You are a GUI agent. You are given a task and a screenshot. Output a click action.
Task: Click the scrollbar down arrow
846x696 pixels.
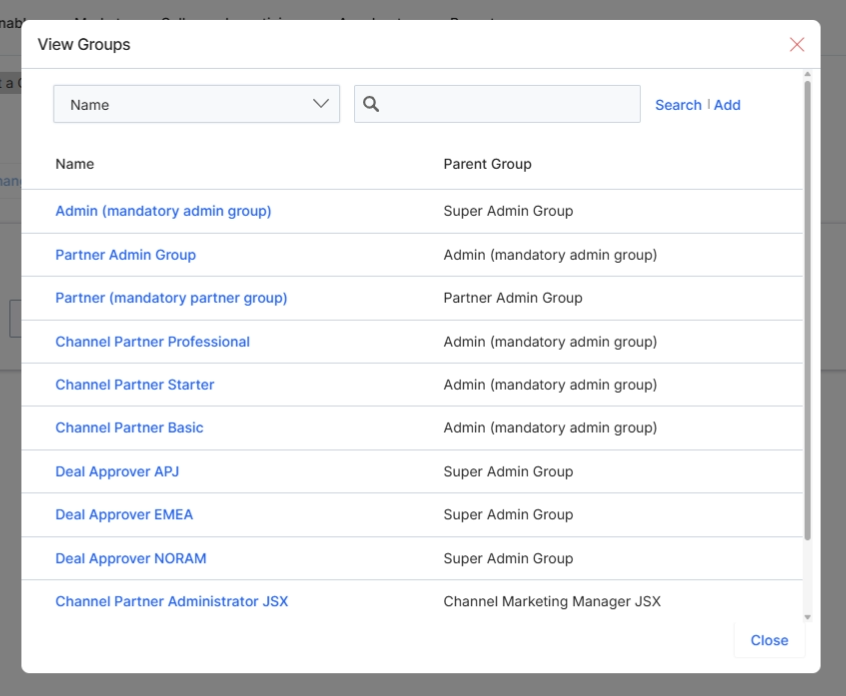click(807, 617)
